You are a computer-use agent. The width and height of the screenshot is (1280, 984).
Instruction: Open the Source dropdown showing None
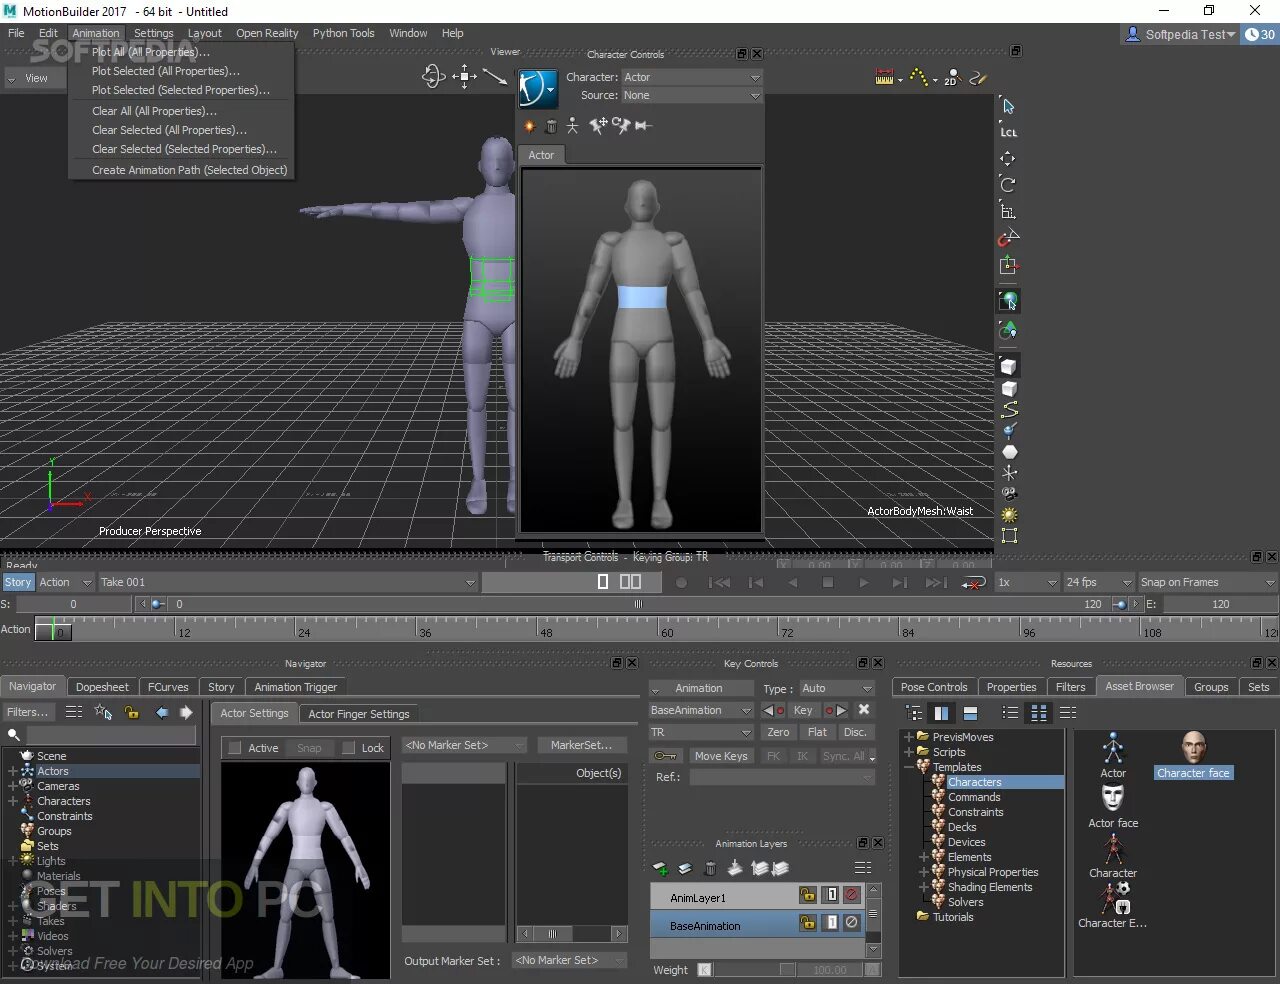692,95
